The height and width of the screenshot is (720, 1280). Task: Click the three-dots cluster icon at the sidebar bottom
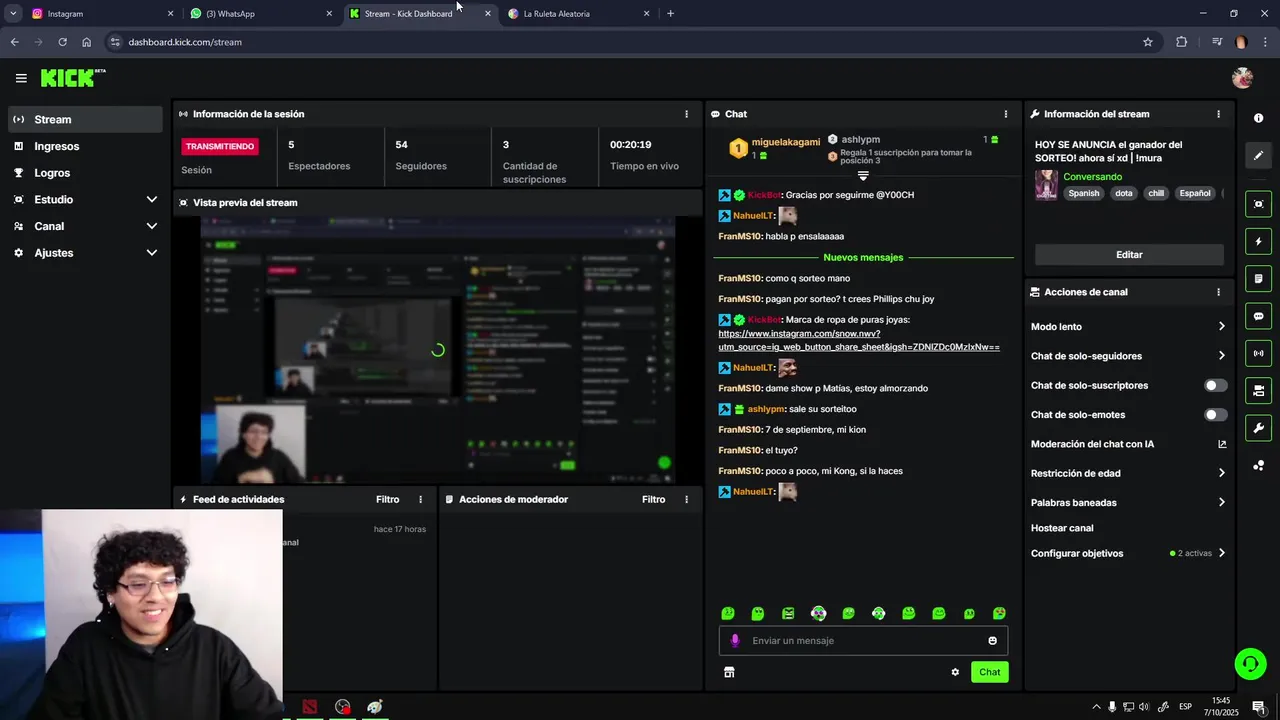tap(1258, 465)
